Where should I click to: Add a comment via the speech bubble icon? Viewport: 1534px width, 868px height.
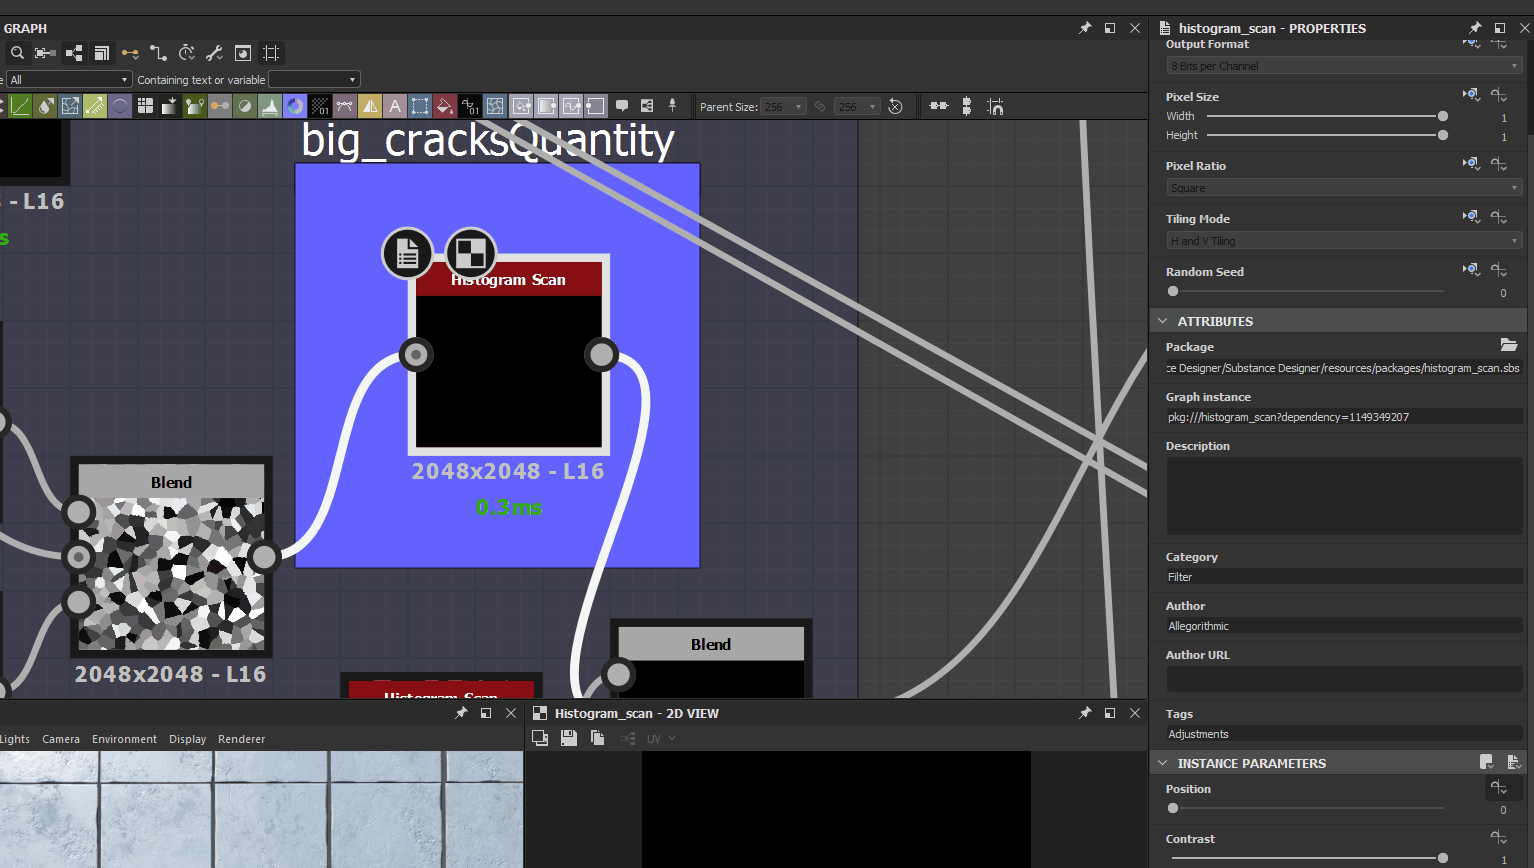tap(621, 106)
